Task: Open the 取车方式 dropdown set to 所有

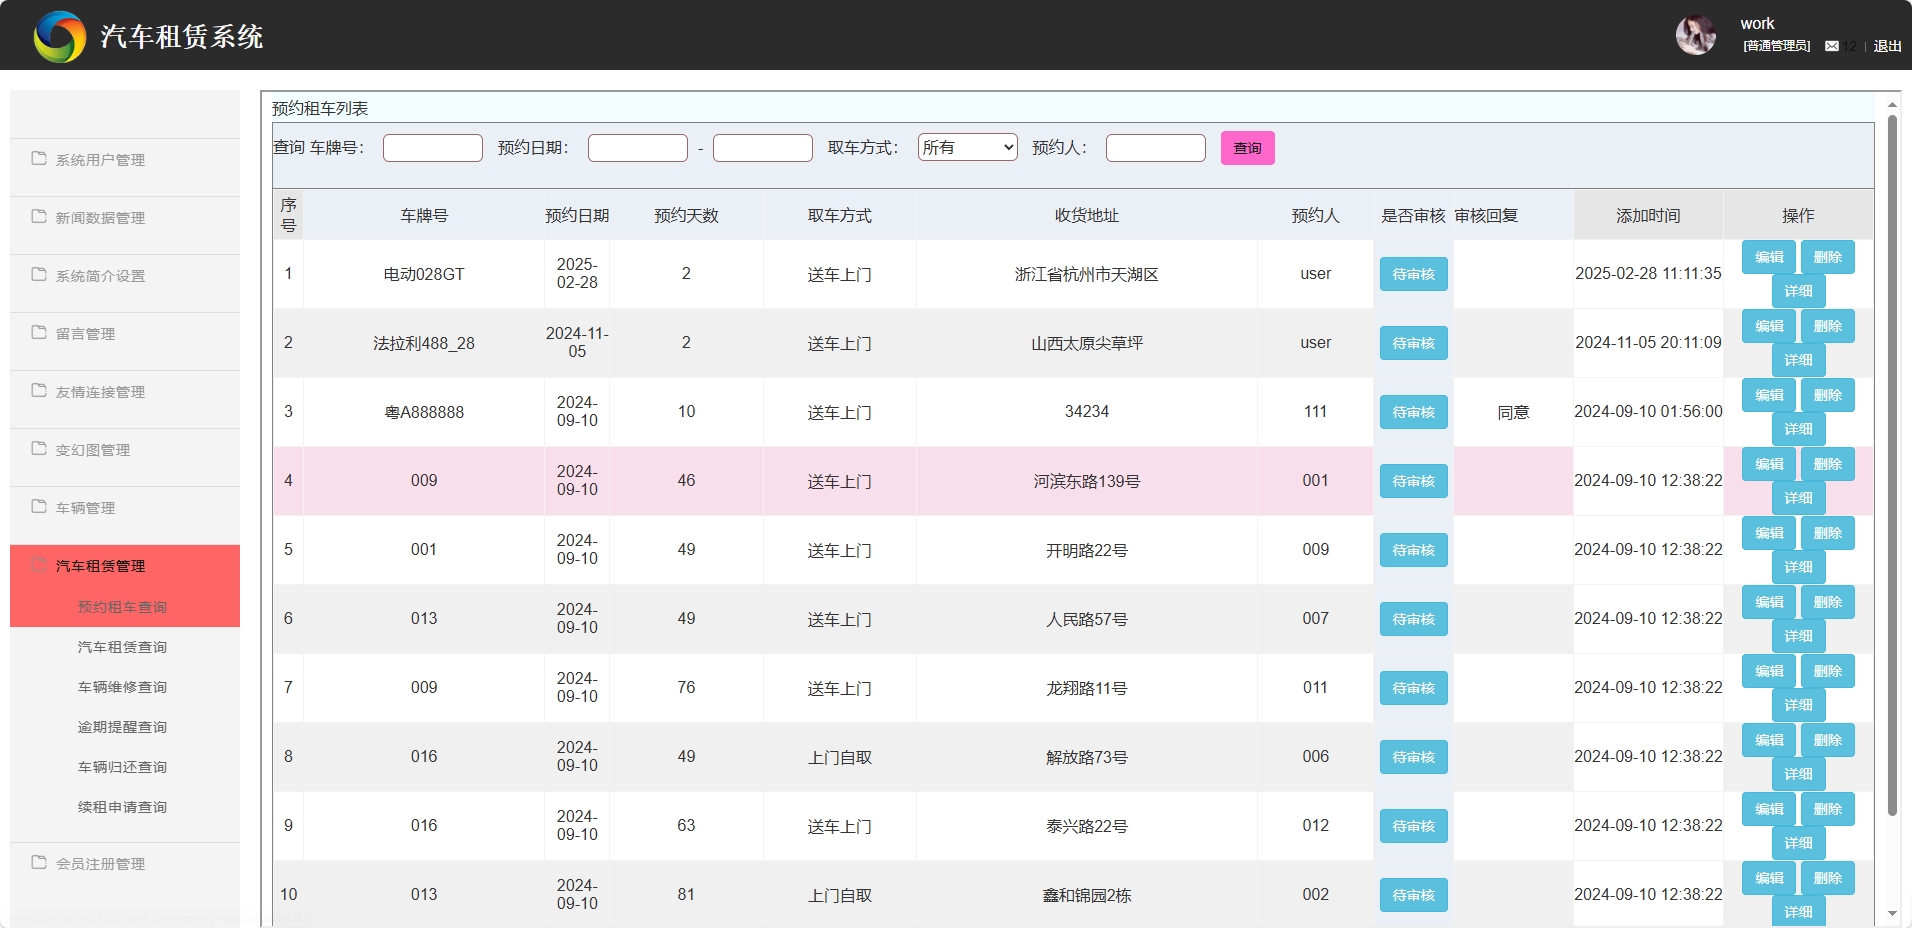Action: (x=966, y=147)
